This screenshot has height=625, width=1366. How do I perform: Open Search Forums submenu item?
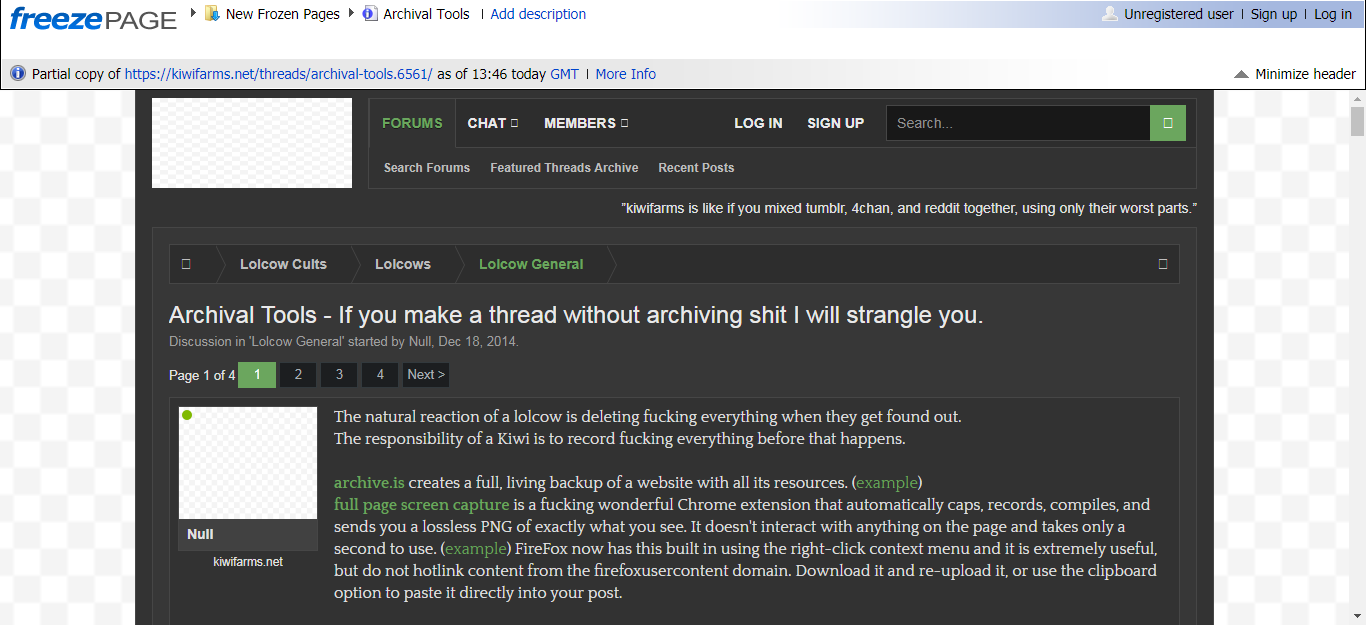[427, 168]
